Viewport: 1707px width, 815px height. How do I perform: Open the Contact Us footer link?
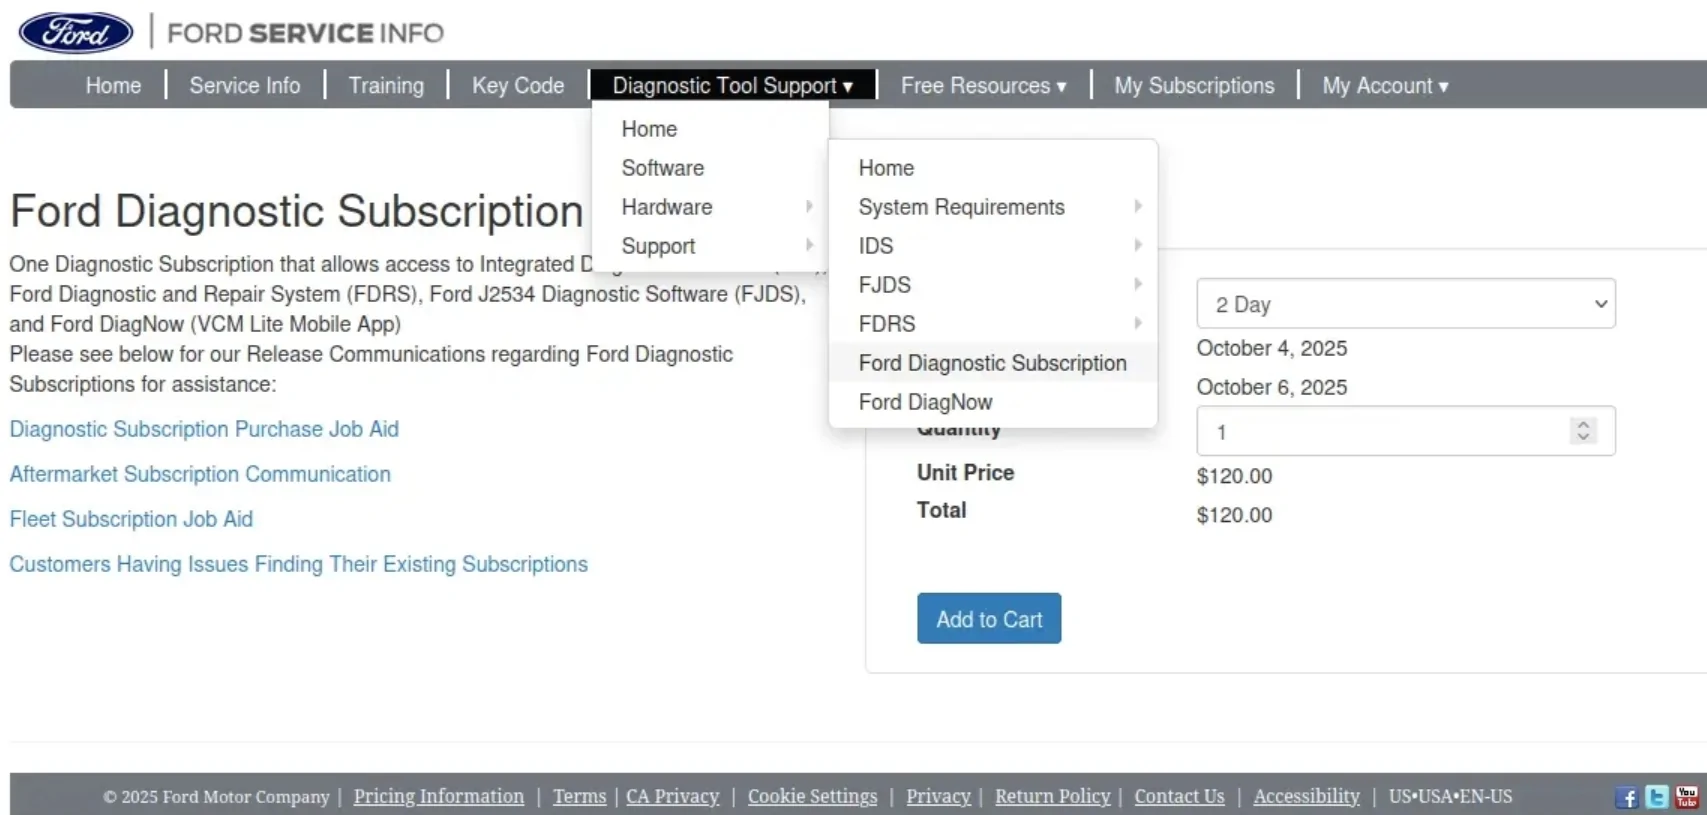[x=1180, y=796]
